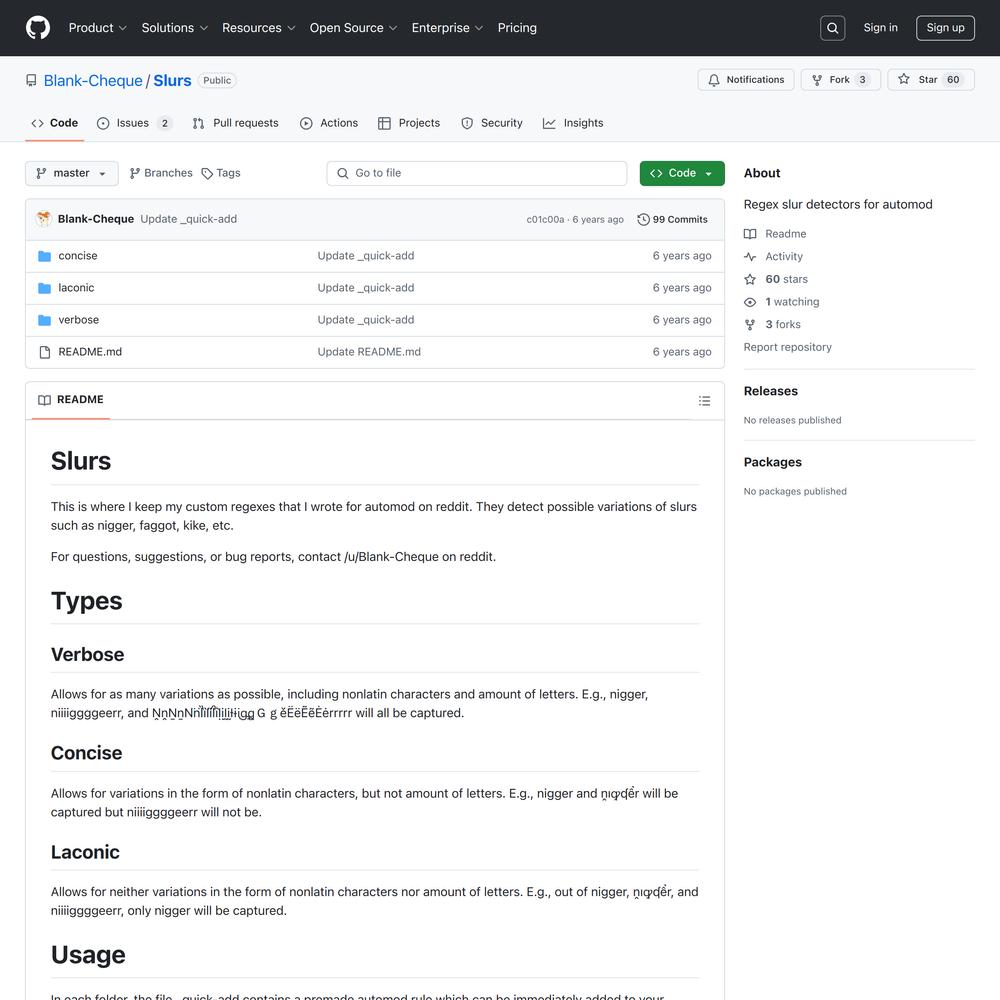Switch to the Projects tab
1000x1000 pixels.
(409, 123)
